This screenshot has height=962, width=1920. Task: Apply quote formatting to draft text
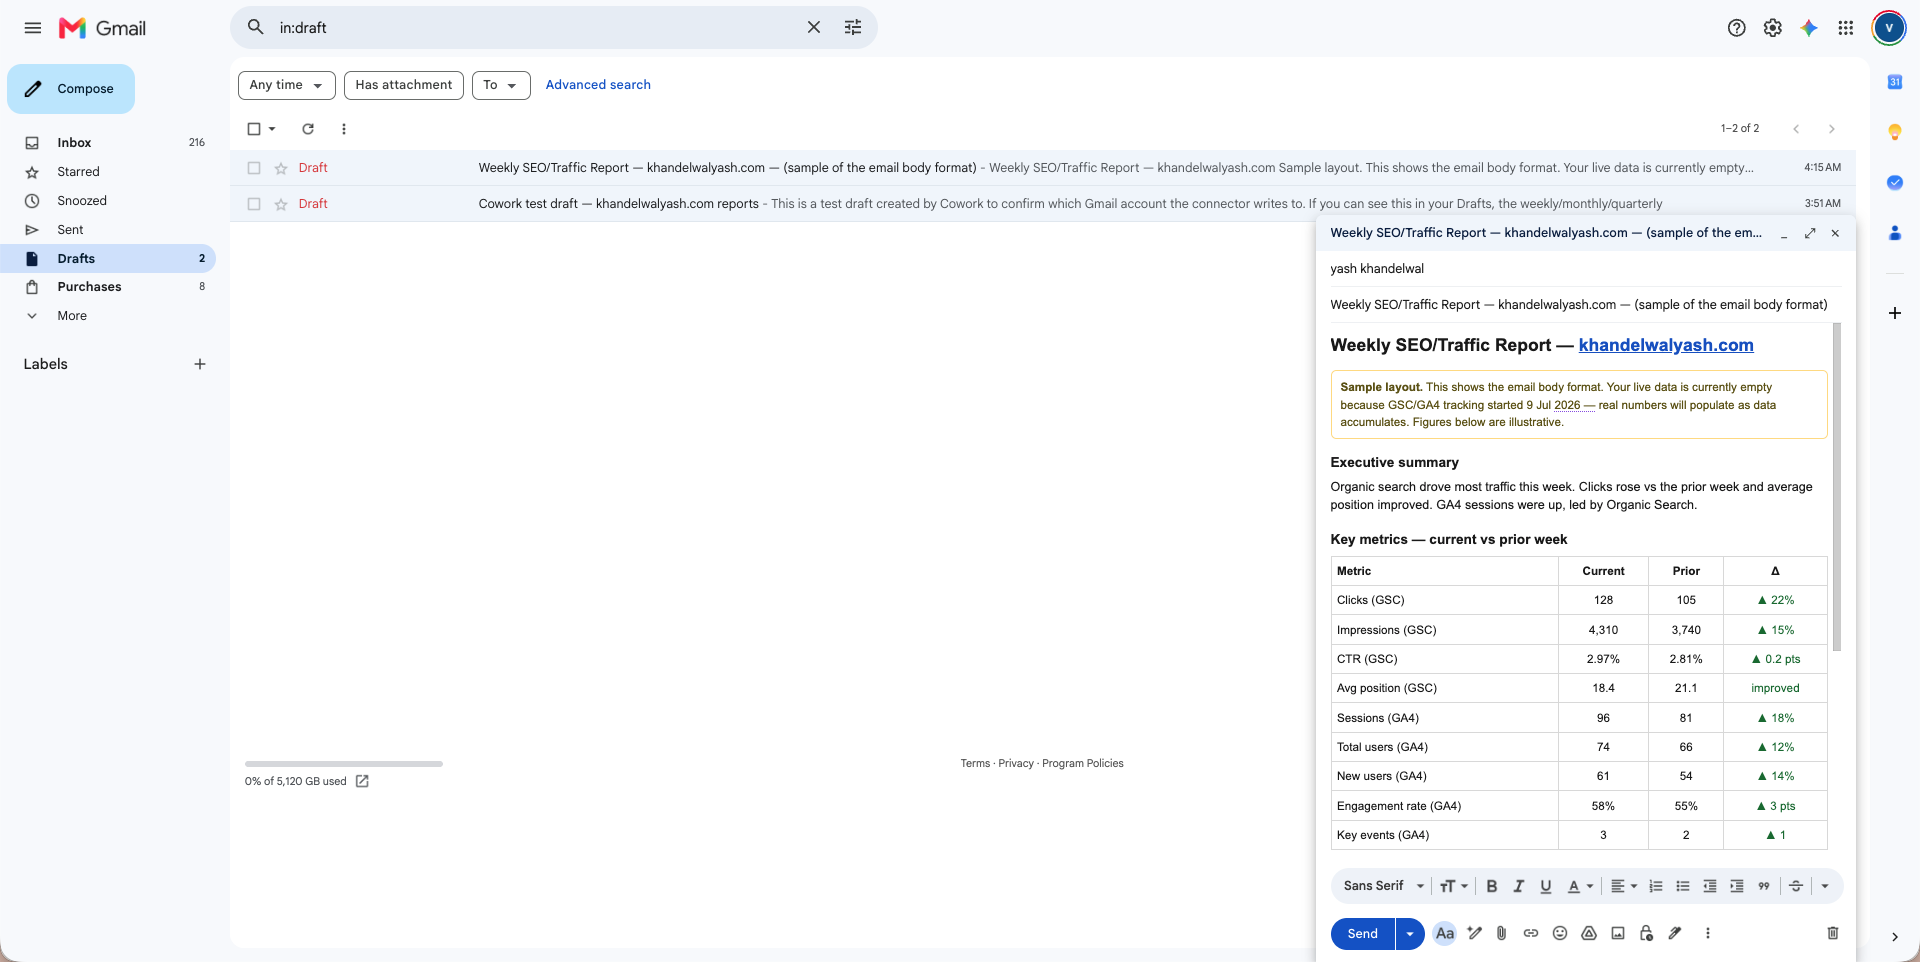click(1764, 886)
